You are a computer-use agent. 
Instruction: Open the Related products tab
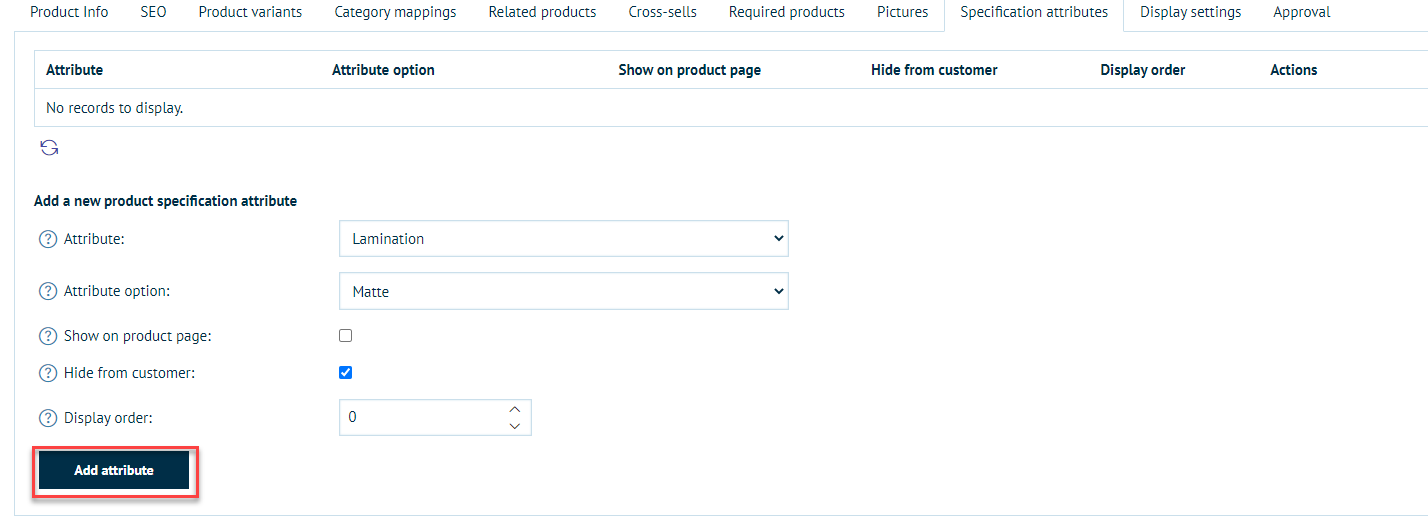pos(542,12)
